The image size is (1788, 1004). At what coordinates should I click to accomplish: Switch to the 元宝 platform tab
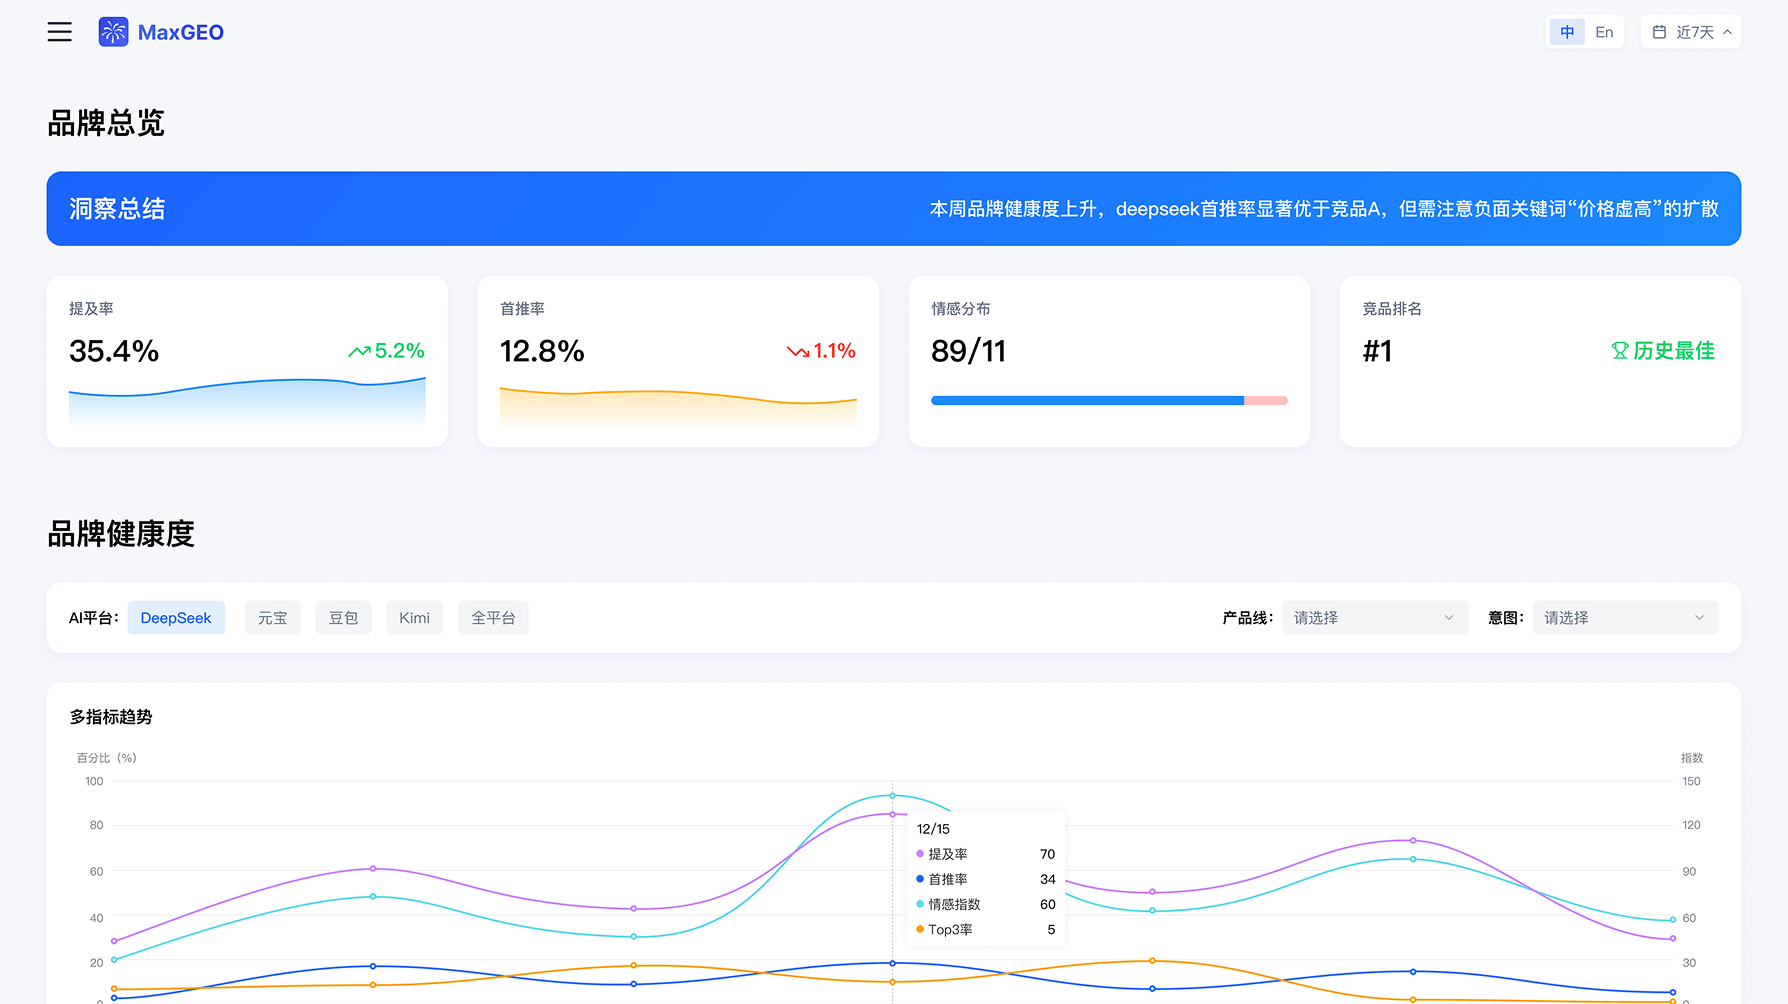tap(272, 617)
